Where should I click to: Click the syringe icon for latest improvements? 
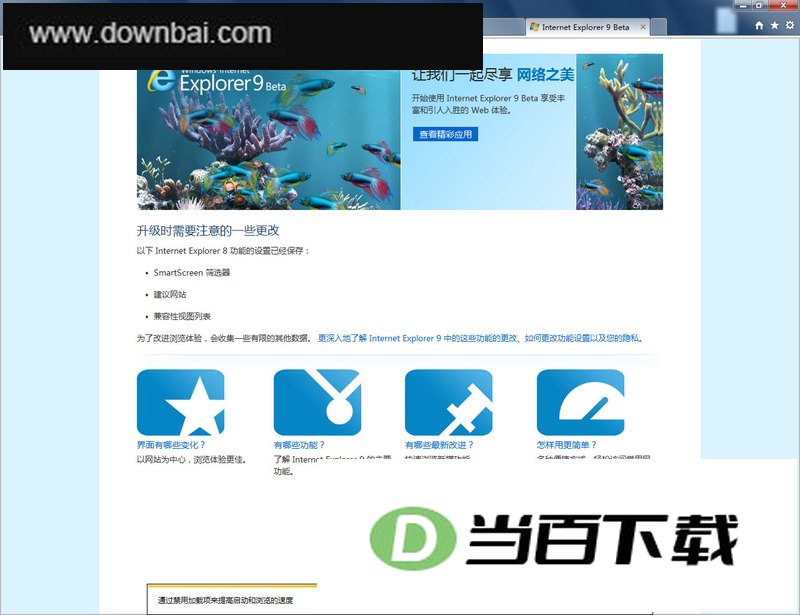point(448,402)
